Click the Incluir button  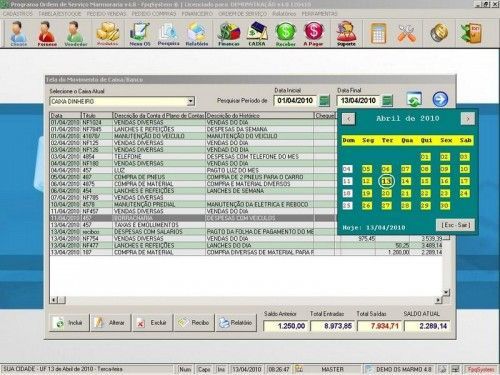(69, 323)
